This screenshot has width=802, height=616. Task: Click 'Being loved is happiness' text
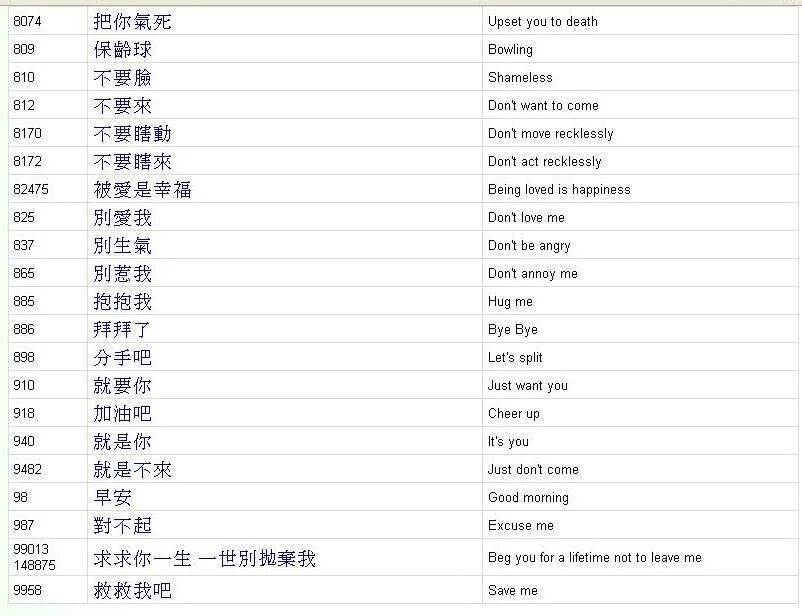(559, 190)
